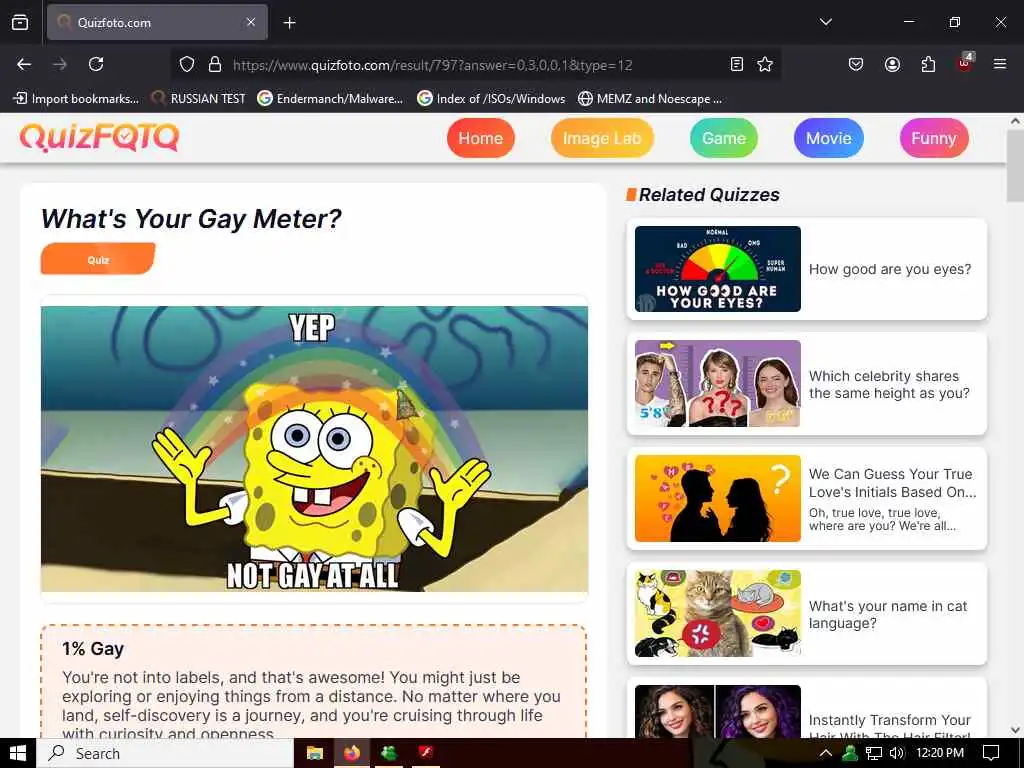The image size is (1024, 768).
Task: Open the Movie nav button
Action: coord(829,138)
